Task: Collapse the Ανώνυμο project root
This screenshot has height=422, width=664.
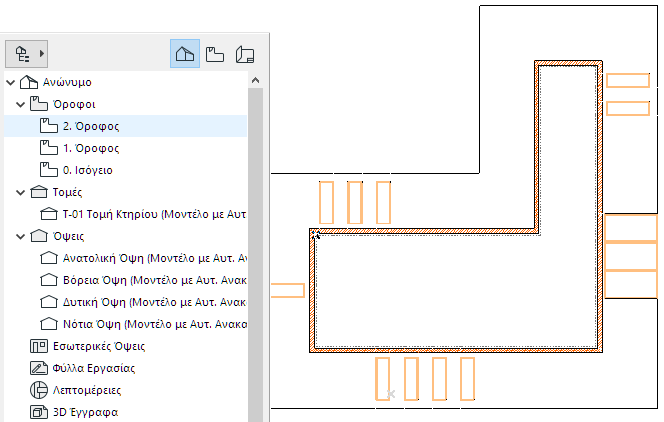Action: [11, 83]
